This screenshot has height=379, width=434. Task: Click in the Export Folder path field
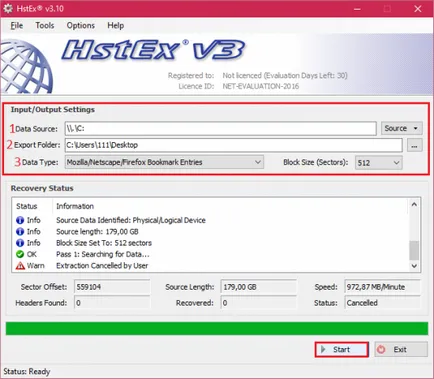tap(233, 145)
